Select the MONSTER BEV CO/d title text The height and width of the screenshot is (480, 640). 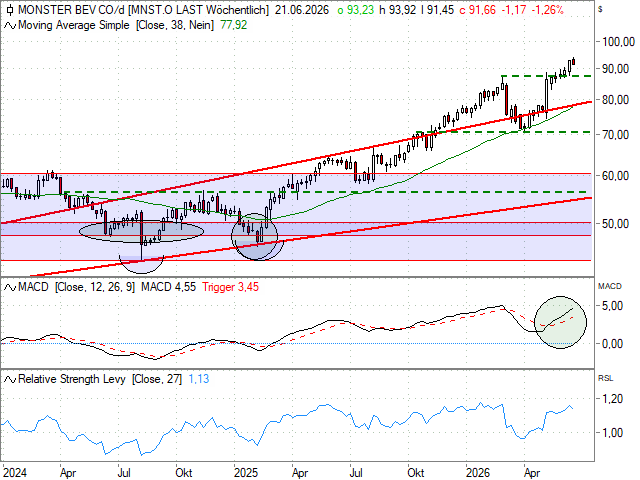pyautogui.click(x=71, y=10)
